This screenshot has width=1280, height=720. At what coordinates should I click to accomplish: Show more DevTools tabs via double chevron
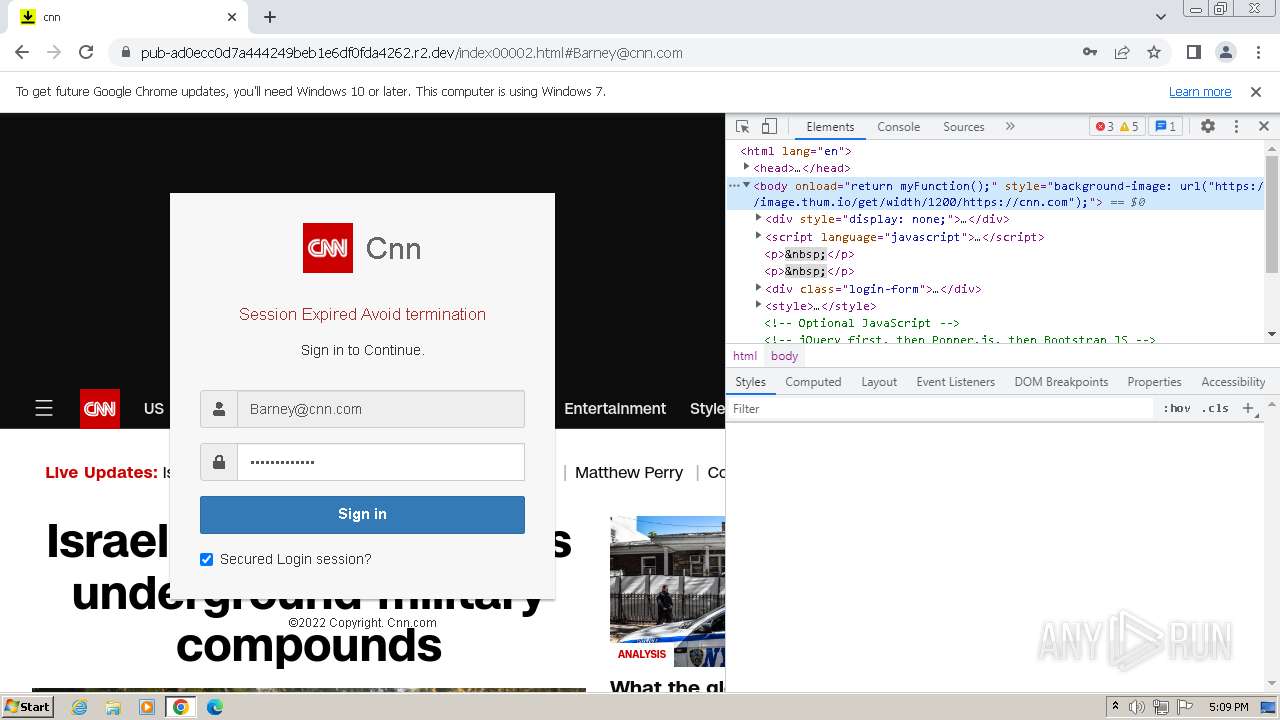(1010, 127)
